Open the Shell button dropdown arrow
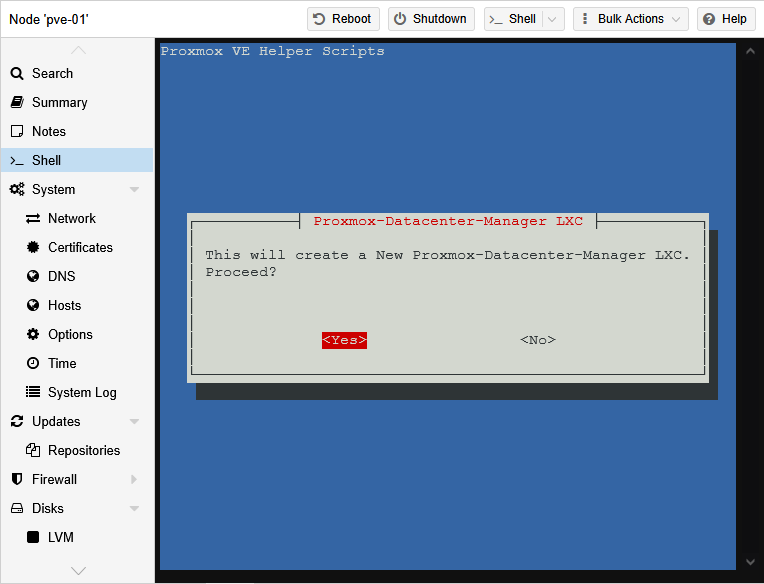 (x=552, y=19)
